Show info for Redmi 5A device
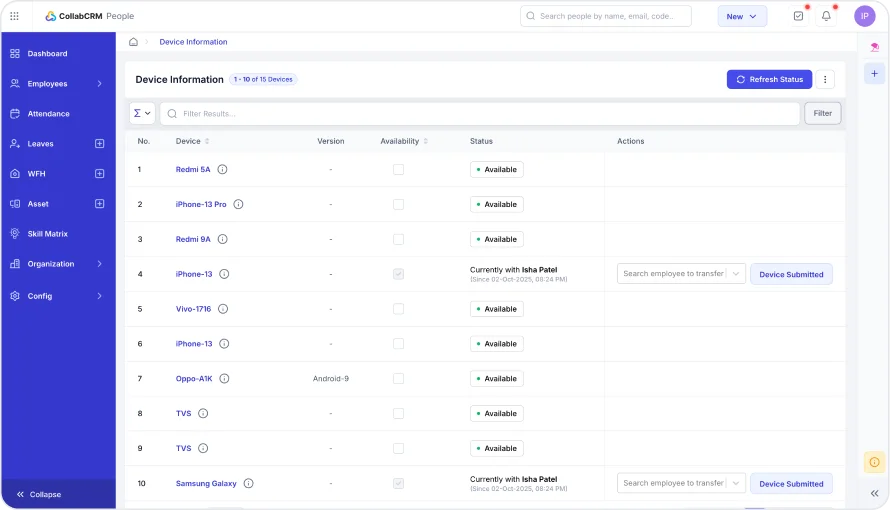 (x=222, y=170)
